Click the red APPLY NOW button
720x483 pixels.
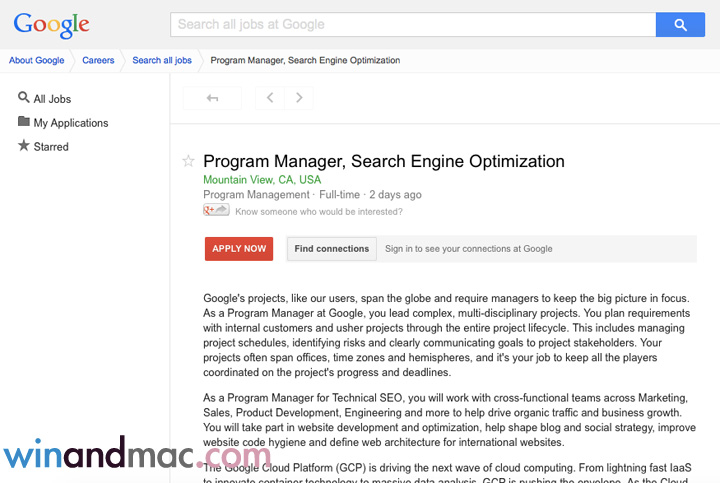pos(239,249)
